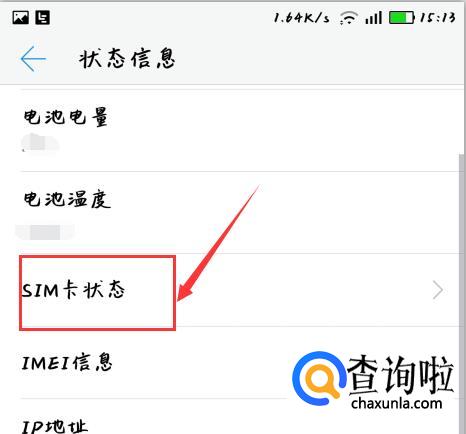
Task: Open the SIM卡状态 chevron arrow
Action: point(438,290)
